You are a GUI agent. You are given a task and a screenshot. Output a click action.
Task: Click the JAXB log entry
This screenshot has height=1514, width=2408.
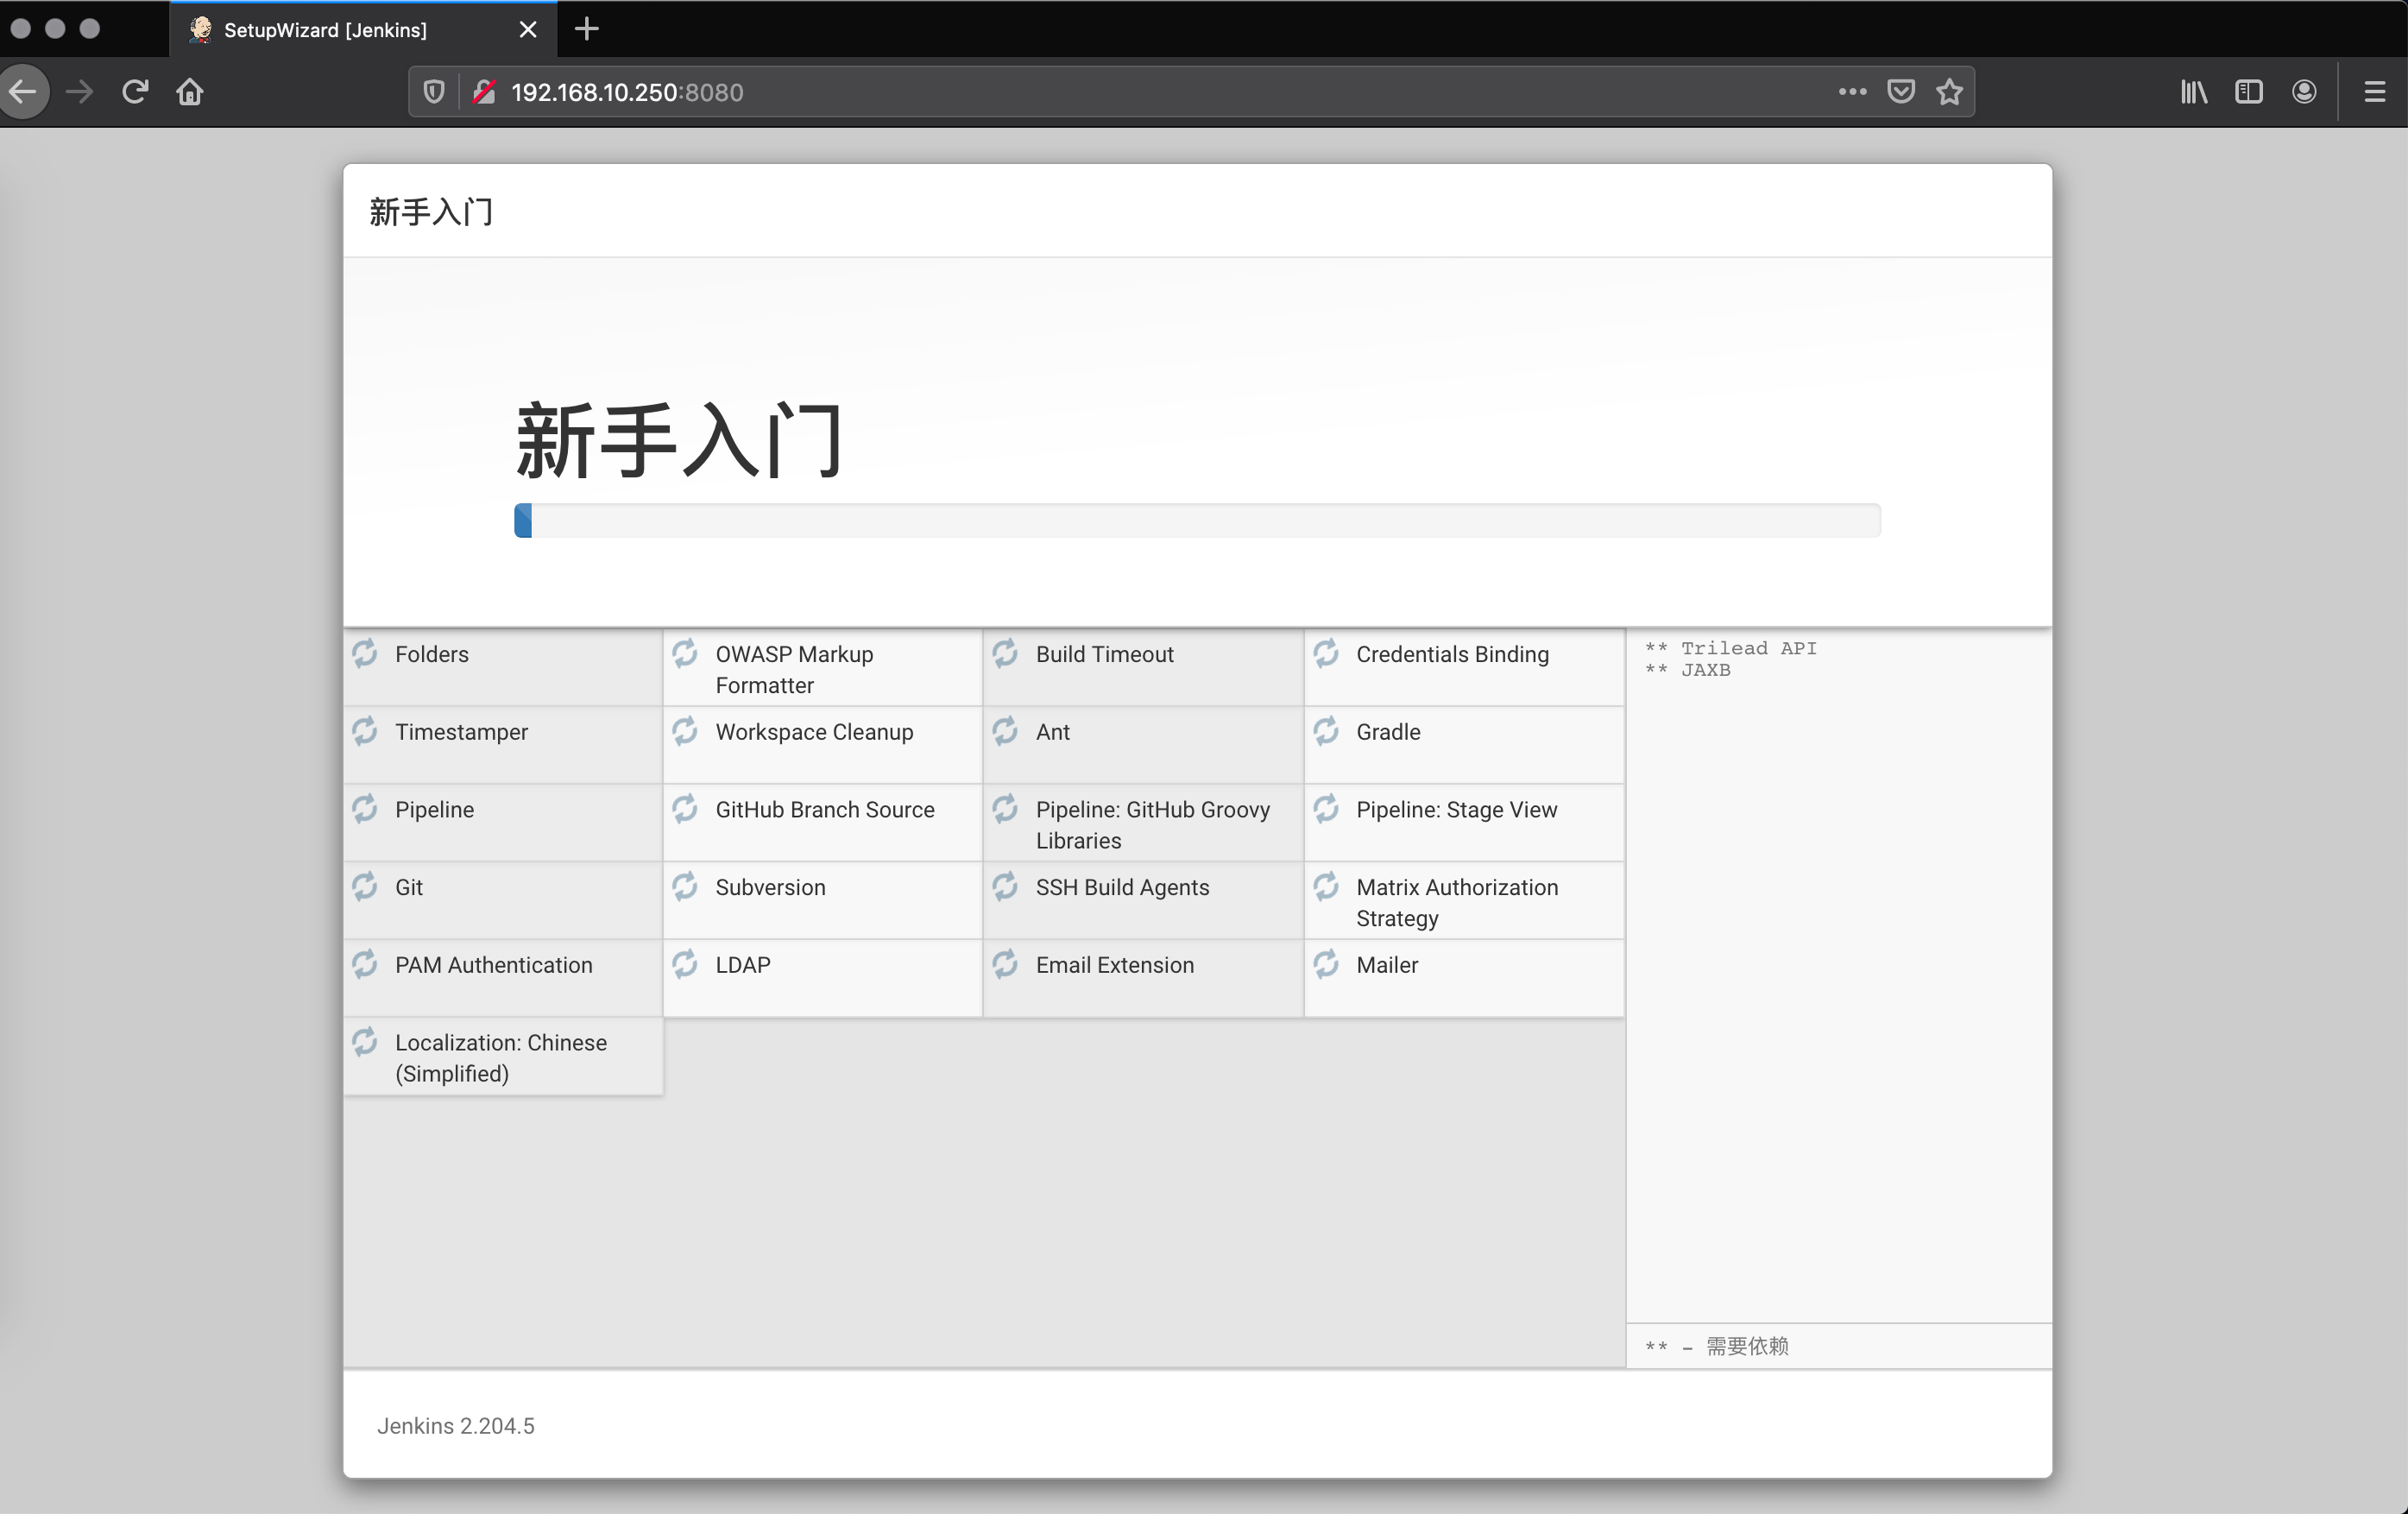click(x=1687, y=670)
